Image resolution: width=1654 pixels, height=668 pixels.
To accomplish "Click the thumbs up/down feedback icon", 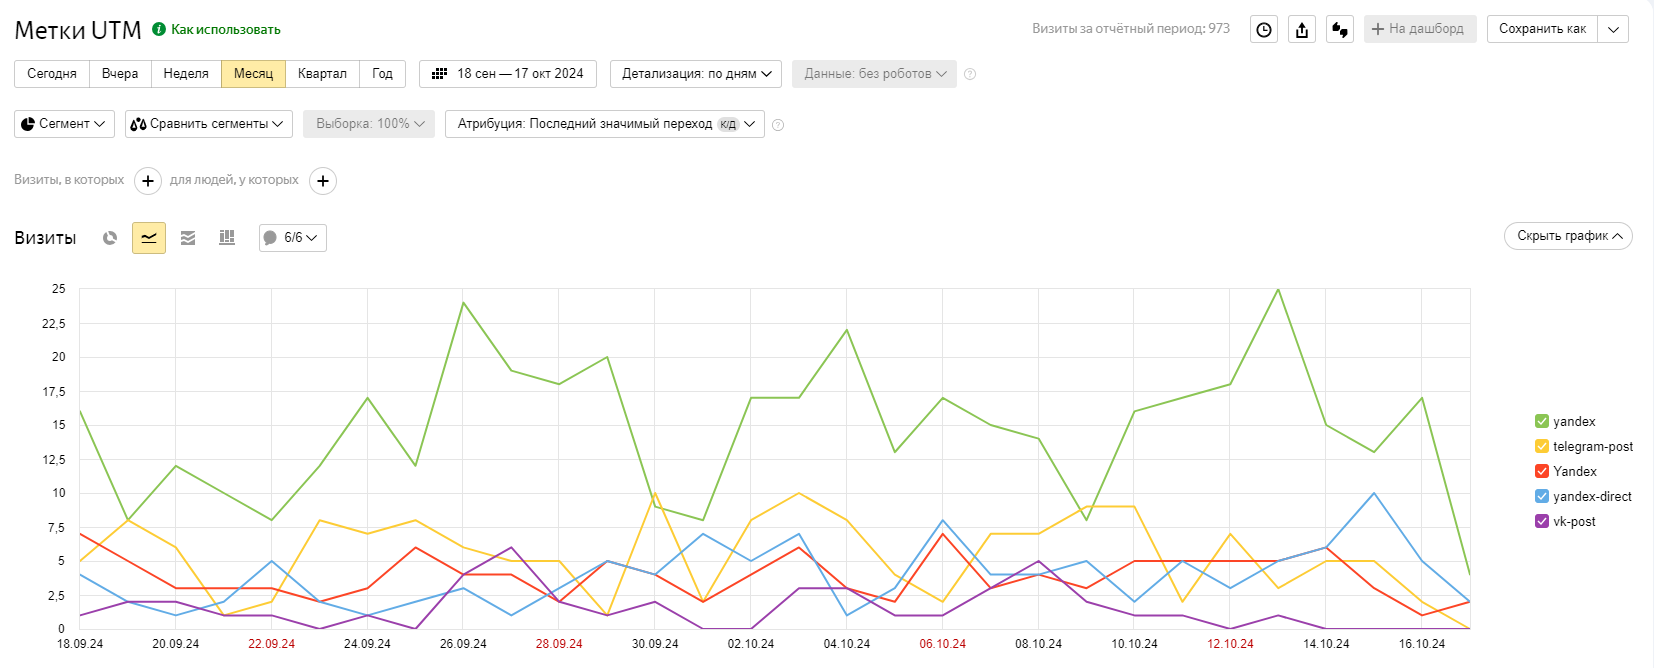I will click(x=1340, y=29).
